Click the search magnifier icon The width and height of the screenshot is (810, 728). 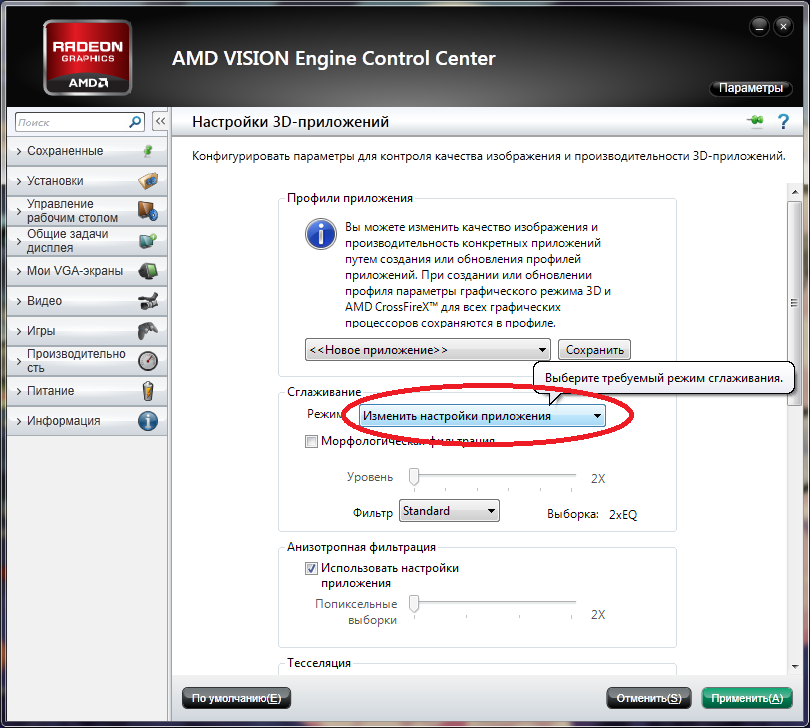coord(134,122)
